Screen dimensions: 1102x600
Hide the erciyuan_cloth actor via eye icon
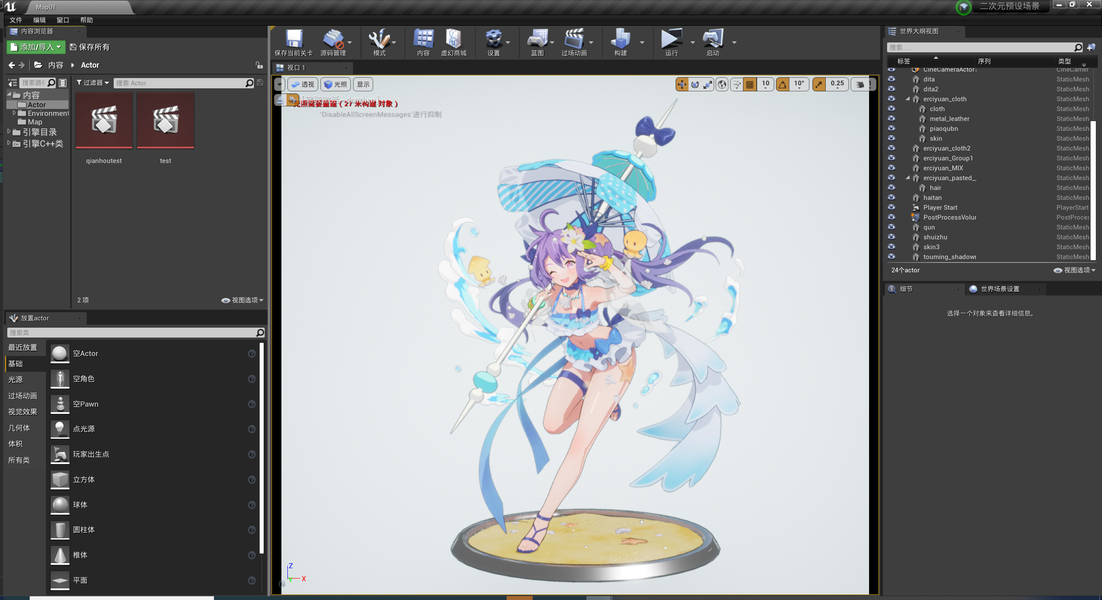(x=892, y=99)
